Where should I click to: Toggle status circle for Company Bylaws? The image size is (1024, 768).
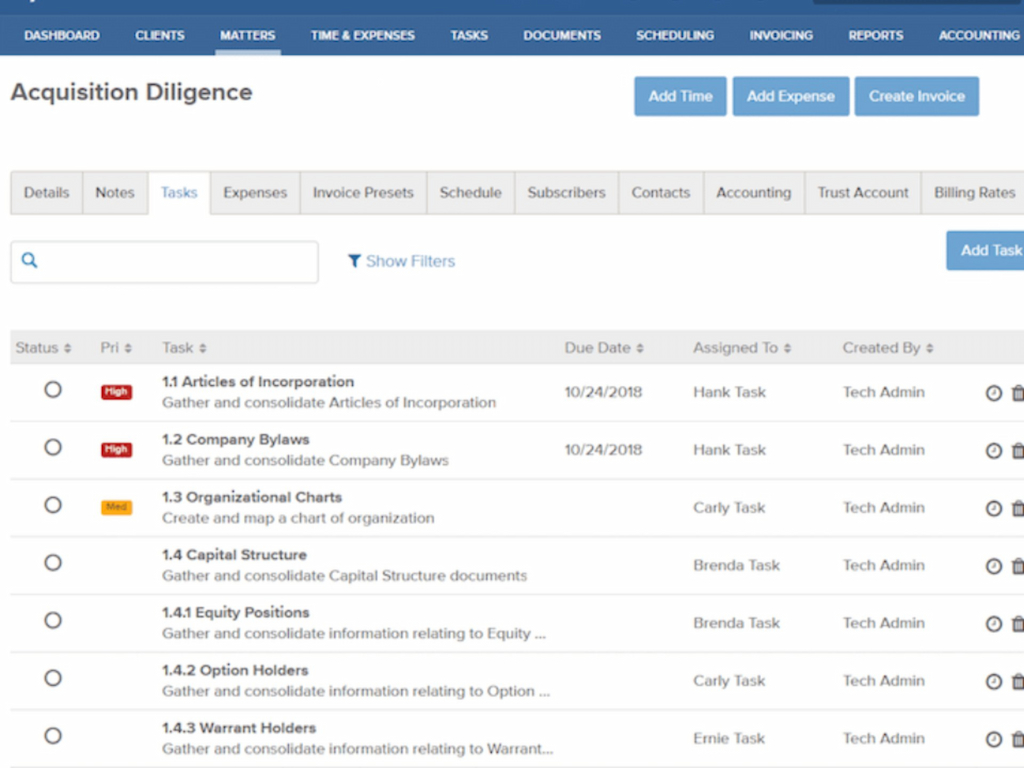53,447
